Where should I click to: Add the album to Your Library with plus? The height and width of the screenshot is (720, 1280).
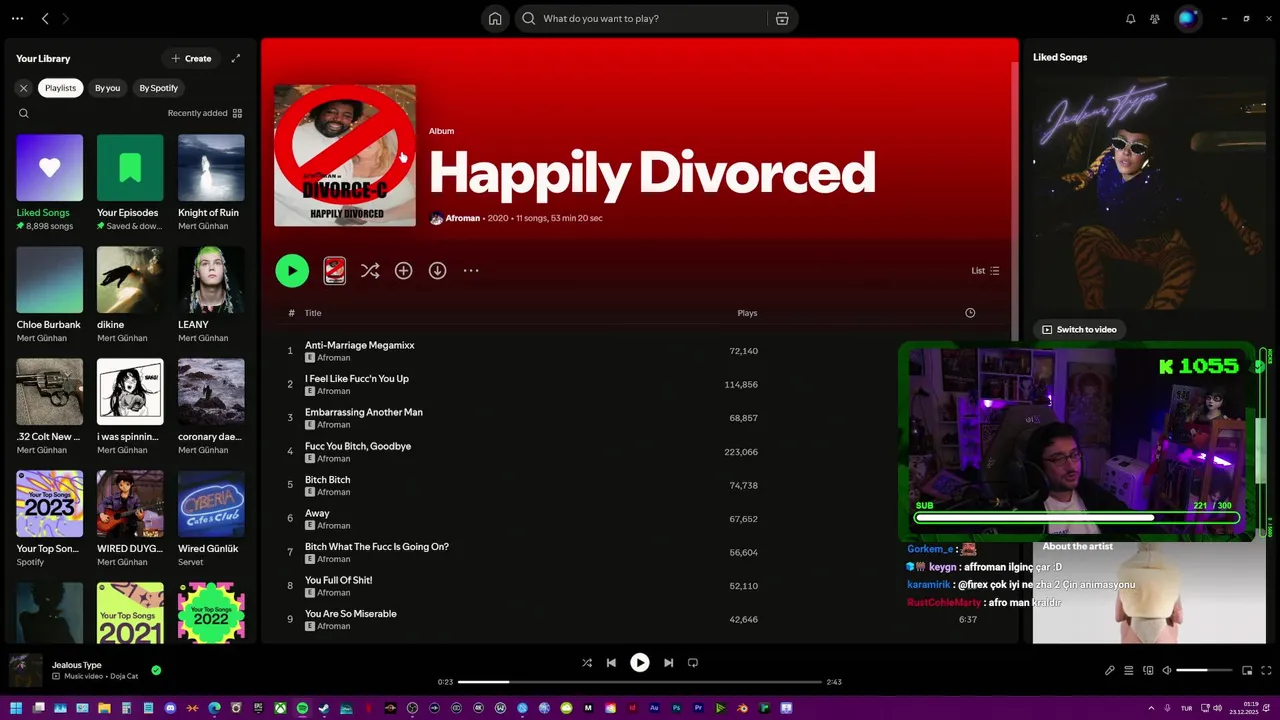(404, 270)
